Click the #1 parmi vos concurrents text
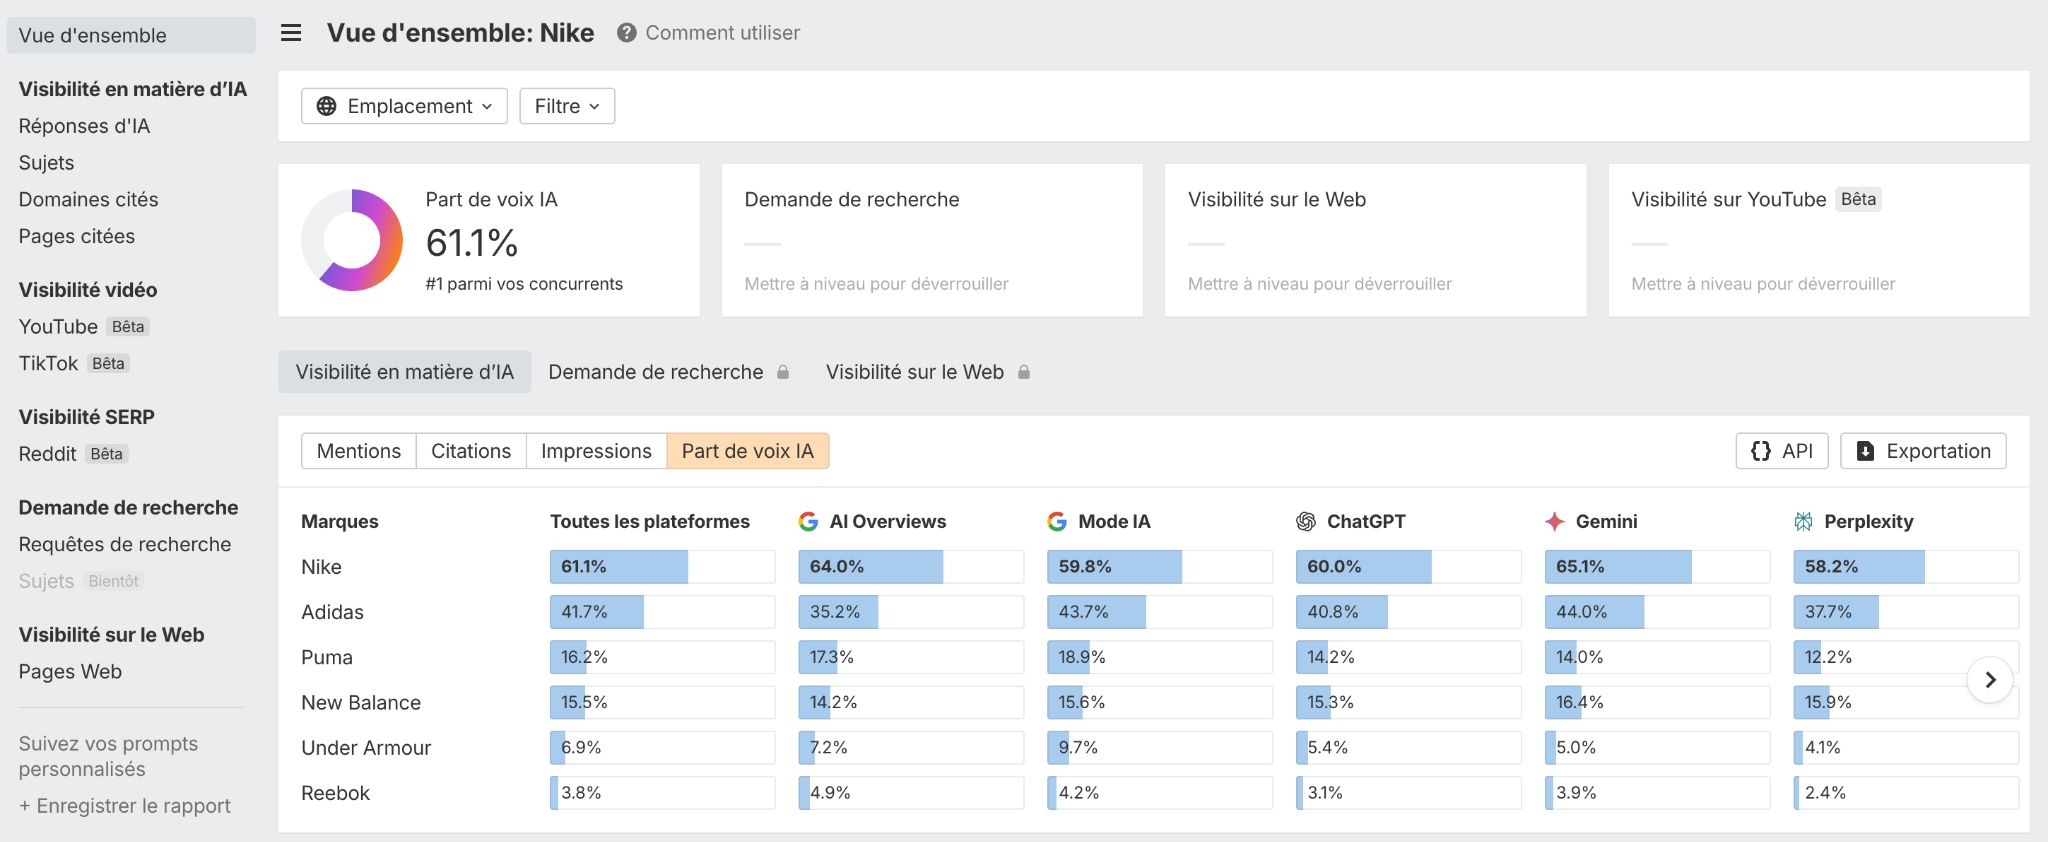Viewport: 2048px width, 842px height. coord(524,284)
